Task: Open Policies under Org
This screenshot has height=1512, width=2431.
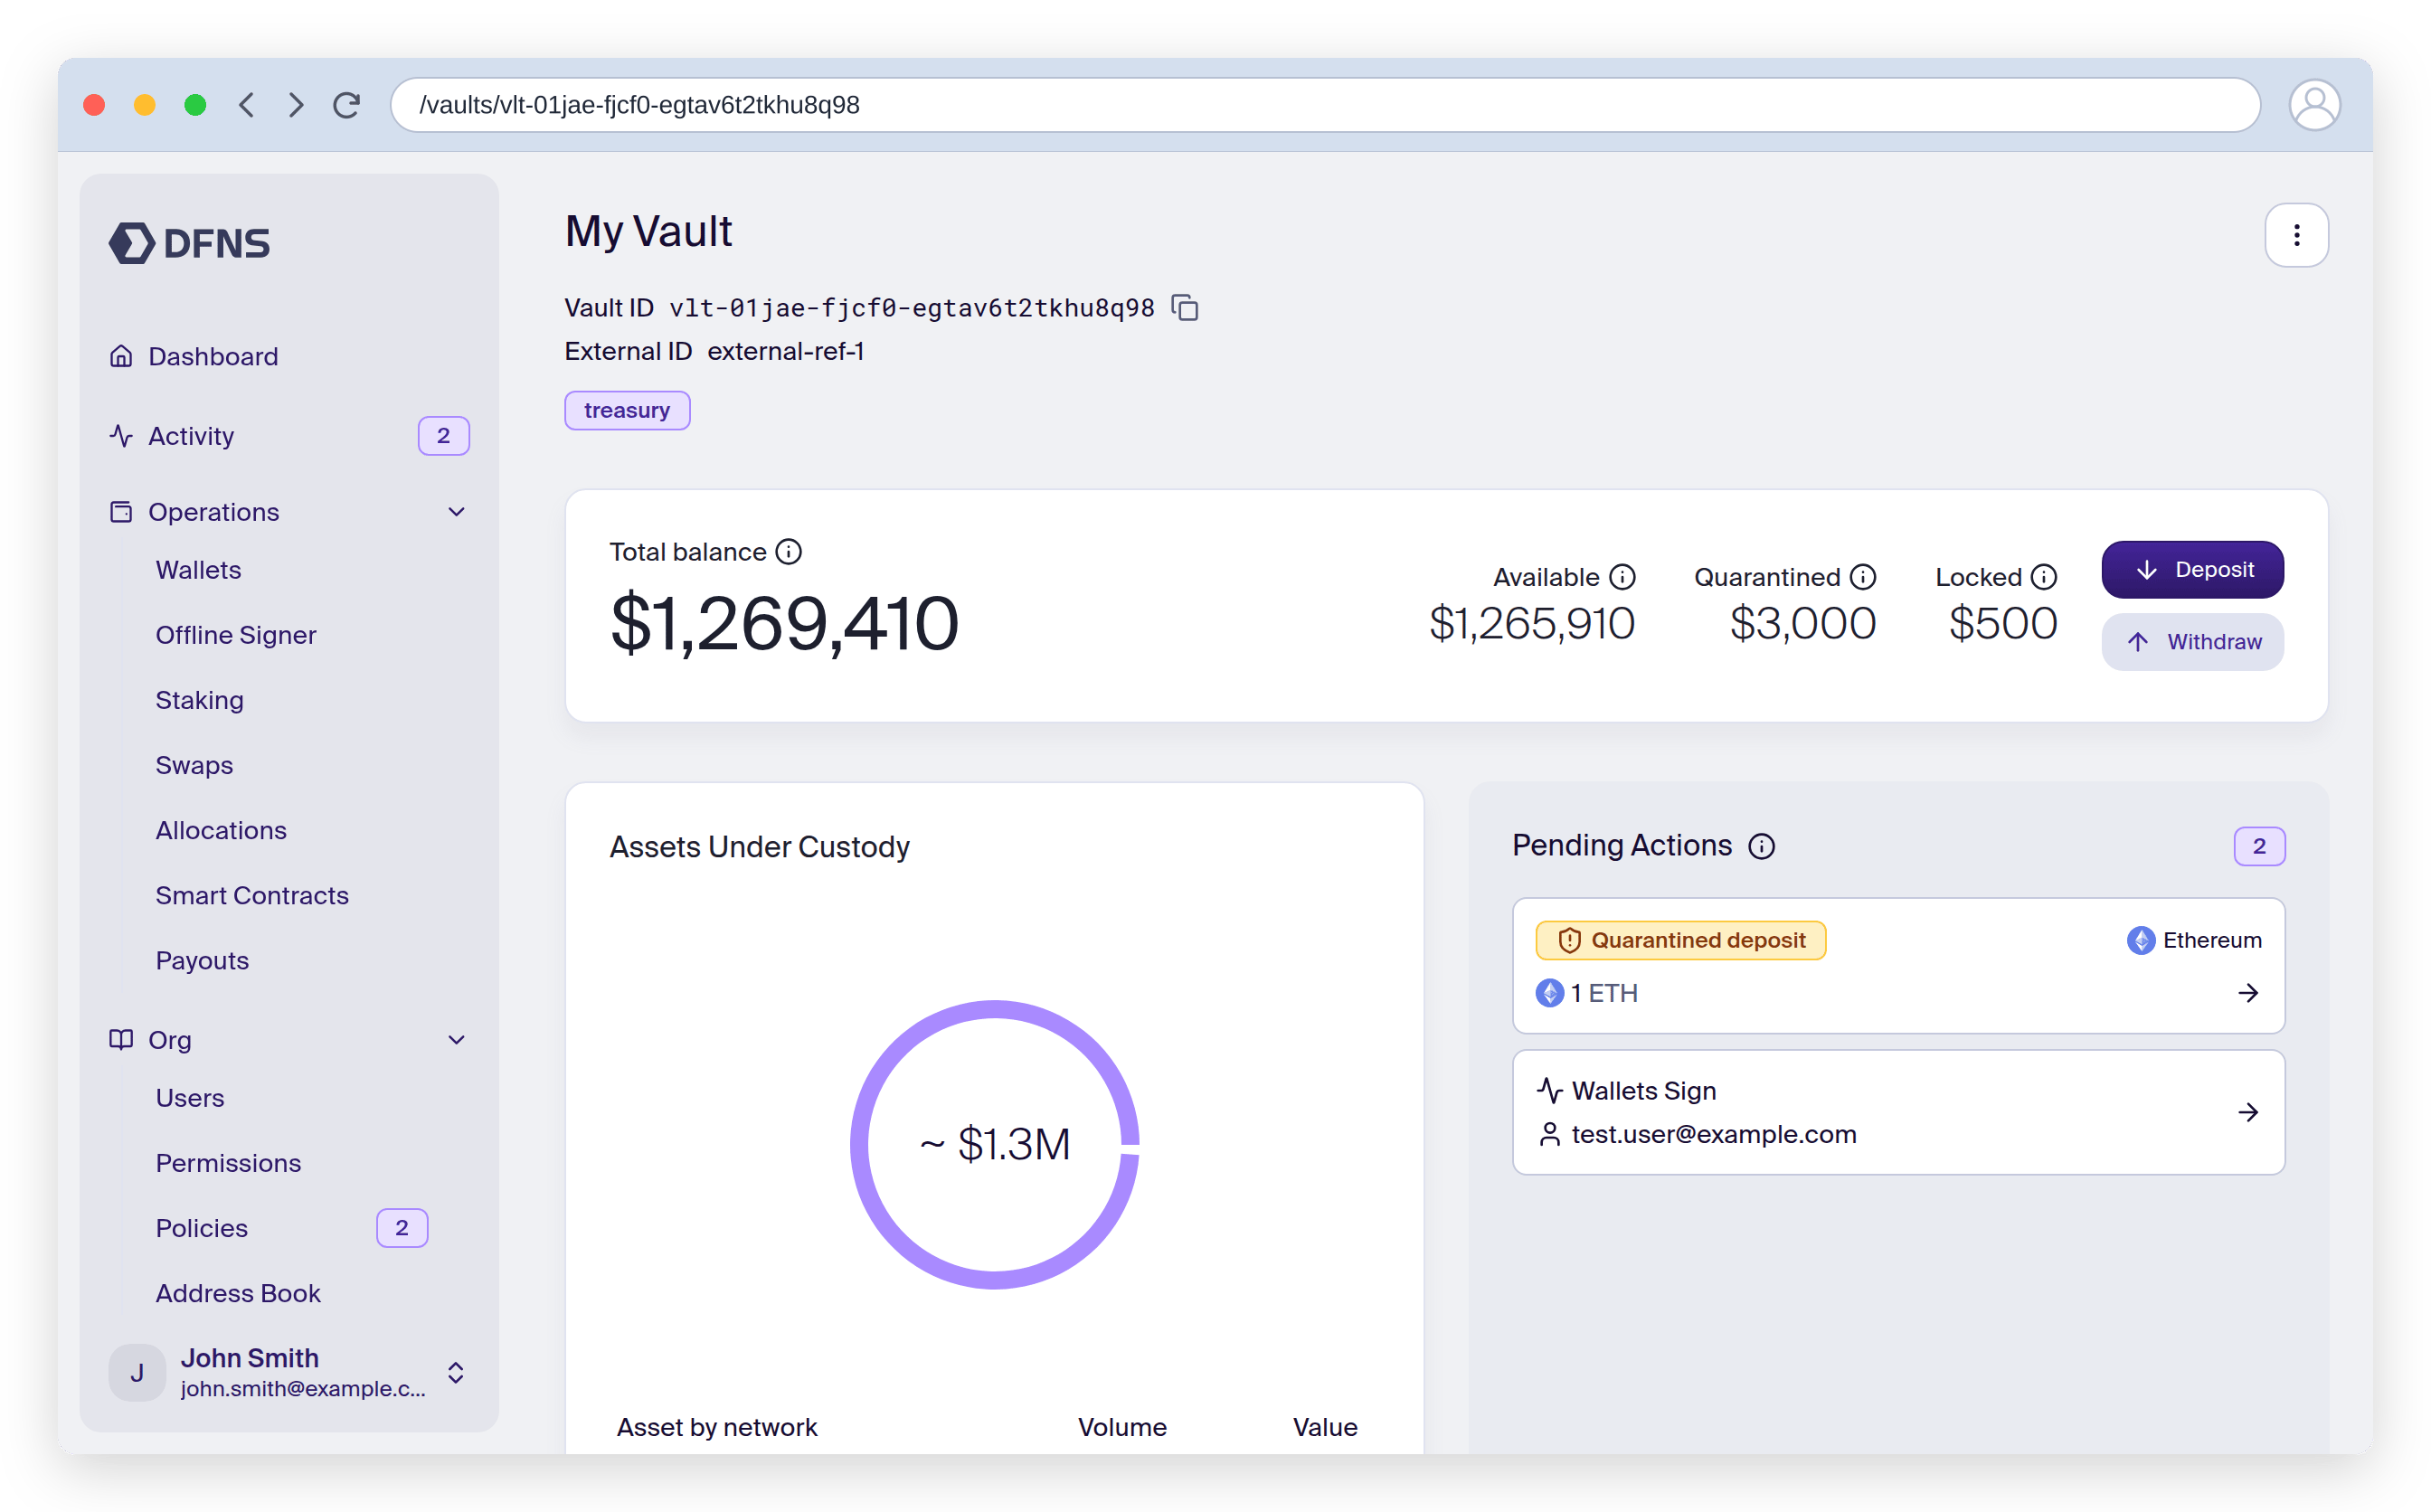Action: (x=201, y=1228)
